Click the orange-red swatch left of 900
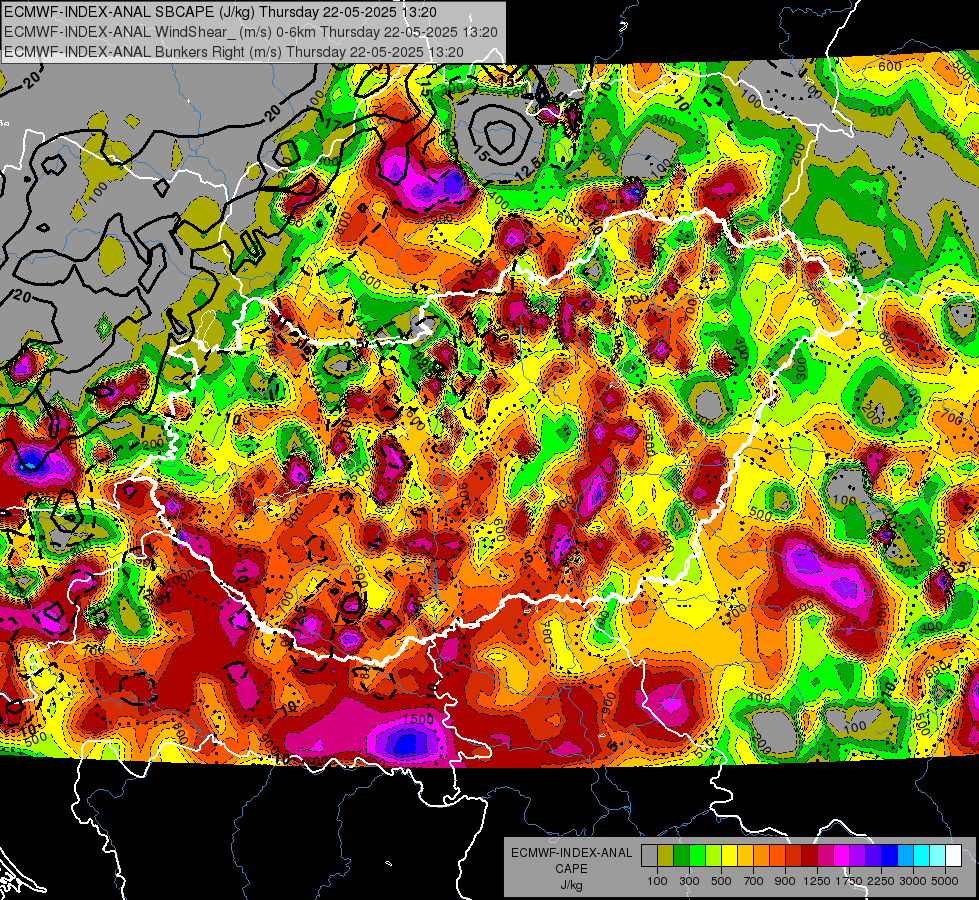The width and height of the screenshot is (979, 900). pos(777,855)
